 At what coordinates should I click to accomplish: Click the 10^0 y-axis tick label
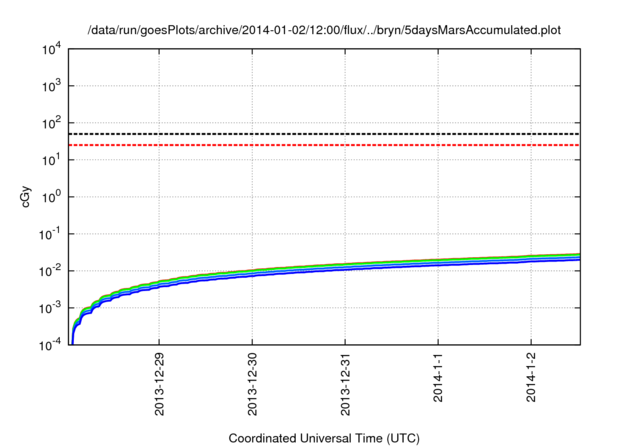[51, 197]
